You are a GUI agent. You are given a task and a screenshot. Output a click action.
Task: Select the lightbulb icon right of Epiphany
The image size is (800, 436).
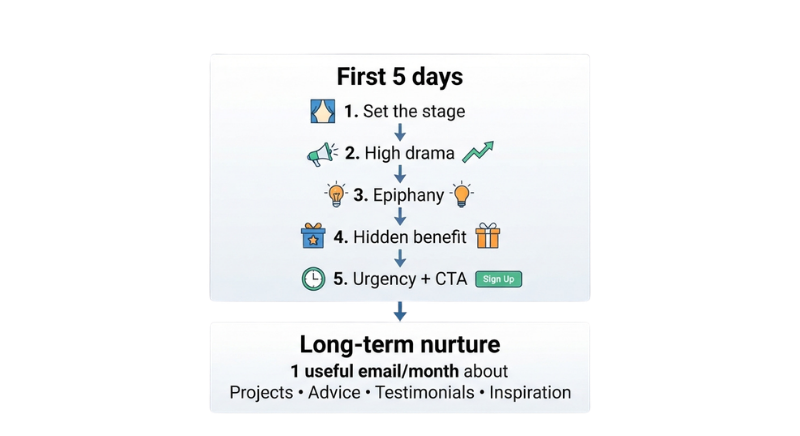[x=462, y=194]
